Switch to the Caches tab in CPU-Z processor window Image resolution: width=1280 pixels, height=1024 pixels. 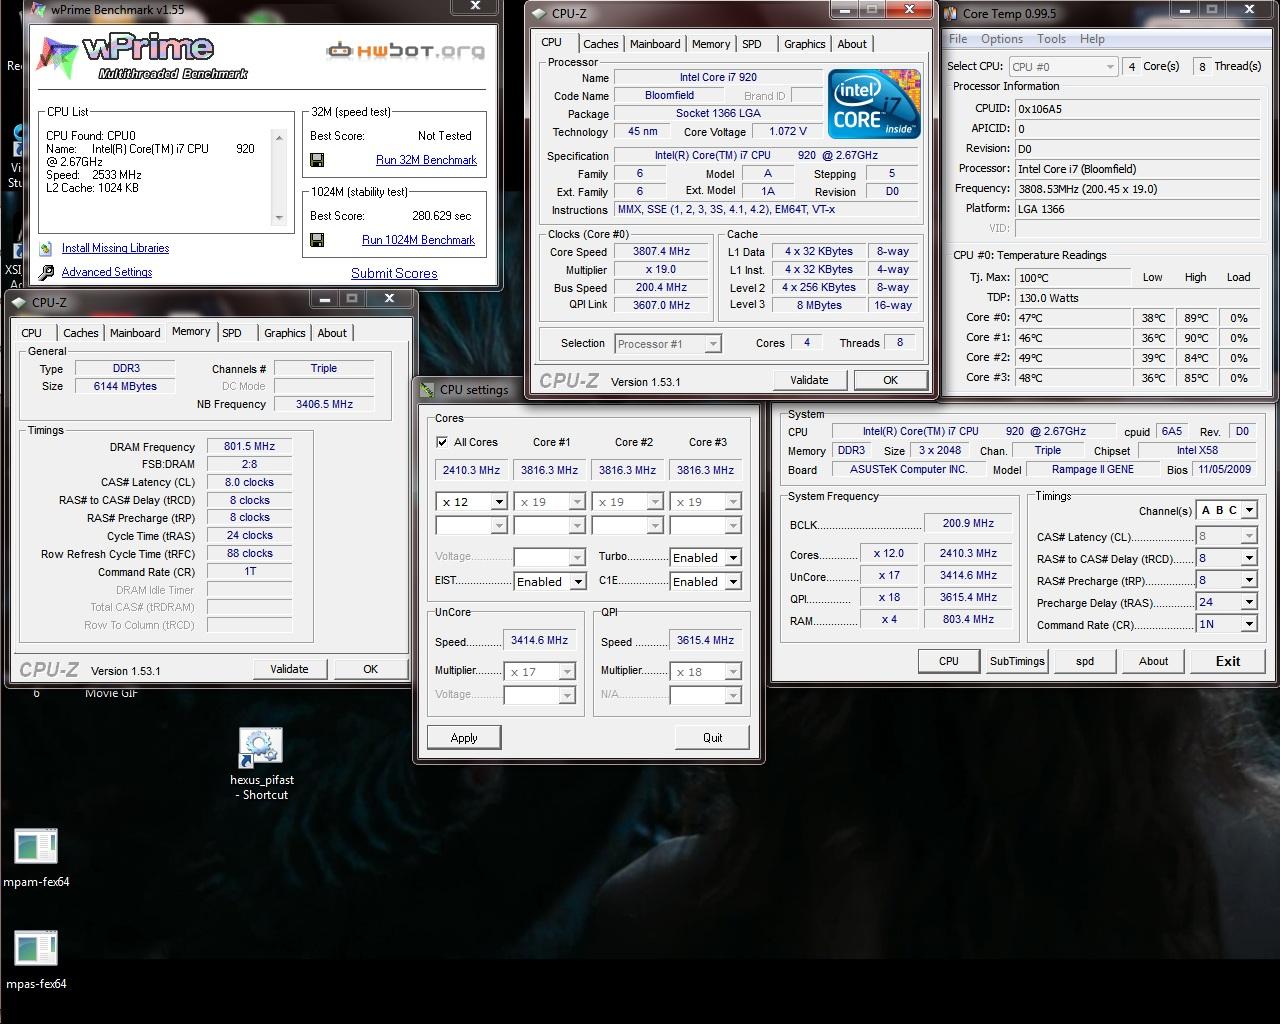tap(600, 44)
